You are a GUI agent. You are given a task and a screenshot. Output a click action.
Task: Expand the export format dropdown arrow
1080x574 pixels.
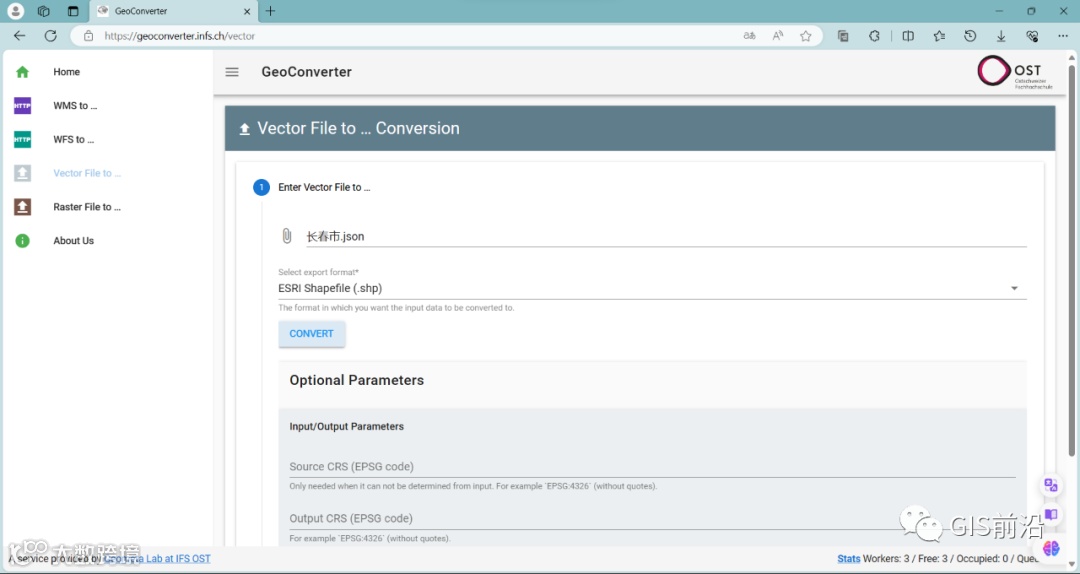pyautogui.click(x=1014, y=289)
